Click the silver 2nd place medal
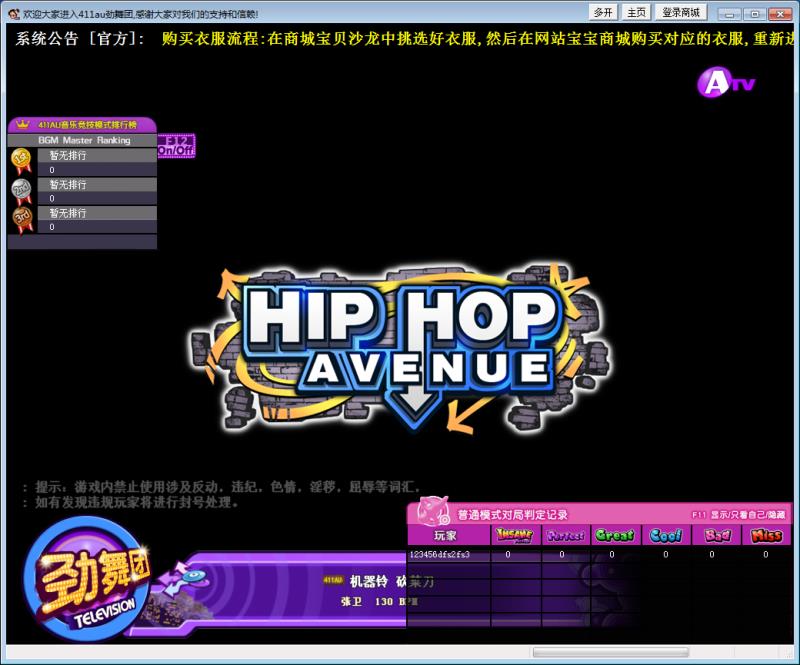This screenshot has width=800, height=665. pyautogui.click(x=21, y=191)
